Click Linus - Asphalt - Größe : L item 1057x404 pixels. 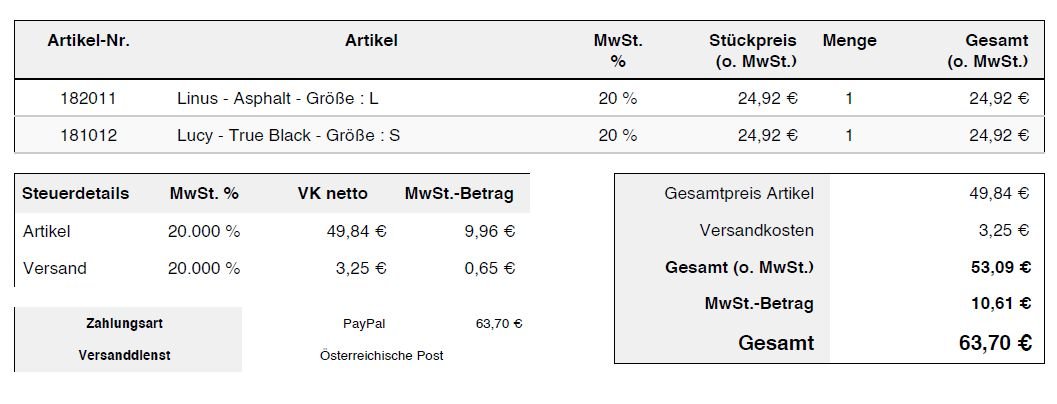pos(278,98)
